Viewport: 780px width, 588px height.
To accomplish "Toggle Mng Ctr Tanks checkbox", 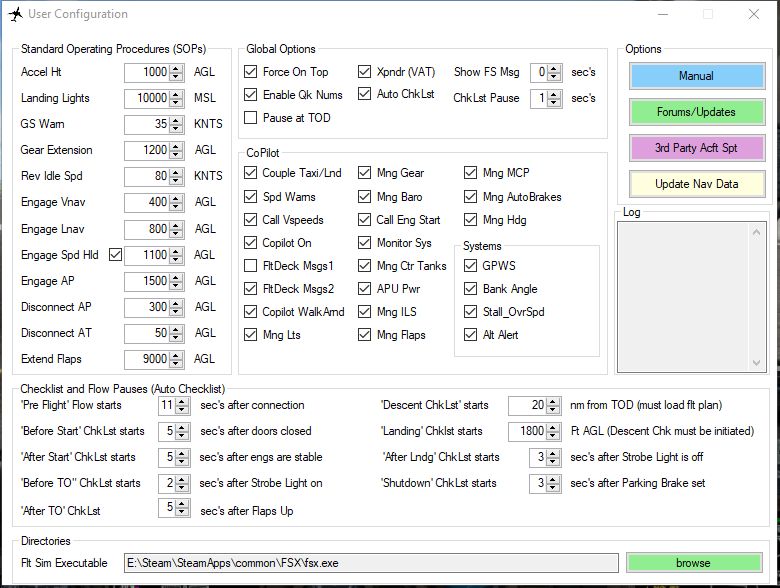I will [365, 266].
